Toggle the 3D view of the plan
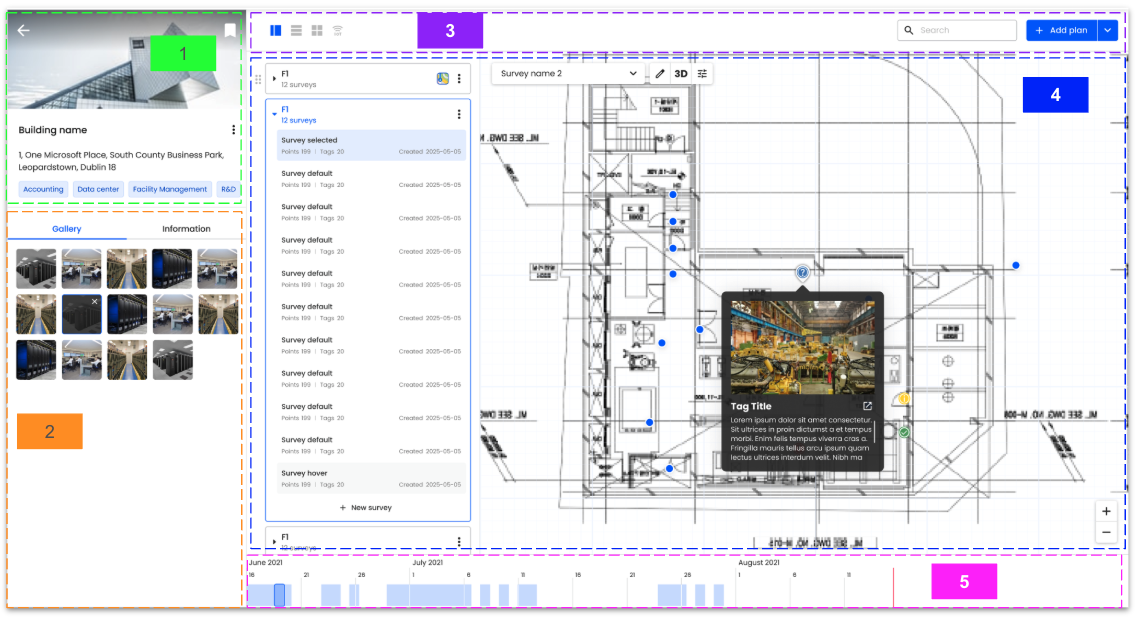1146x621 pixels. coord(681,74)
